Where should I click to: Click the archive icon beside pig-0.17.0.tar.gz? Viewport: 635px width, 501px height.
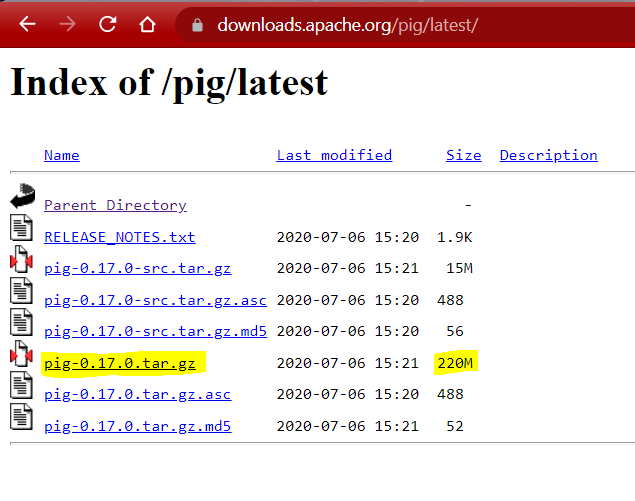(21, 354)
